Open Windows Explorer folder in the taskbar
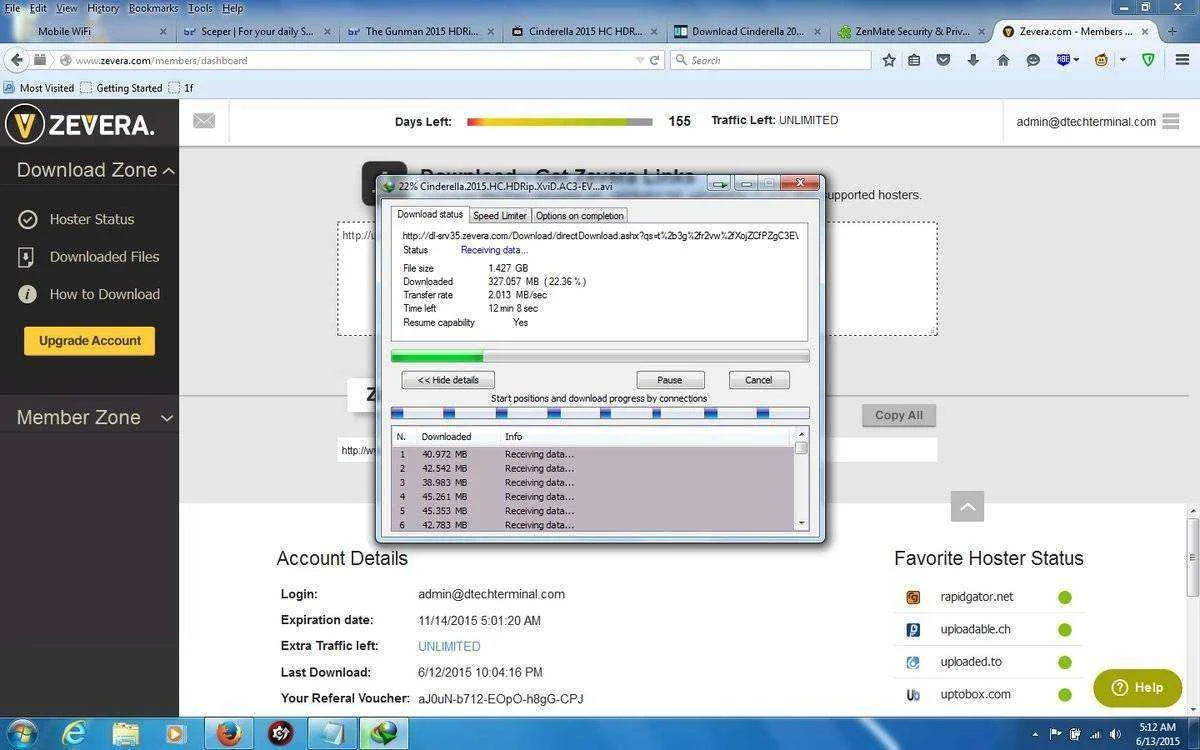The height and width of the screenshot is (750, 1200). [125, 733]
